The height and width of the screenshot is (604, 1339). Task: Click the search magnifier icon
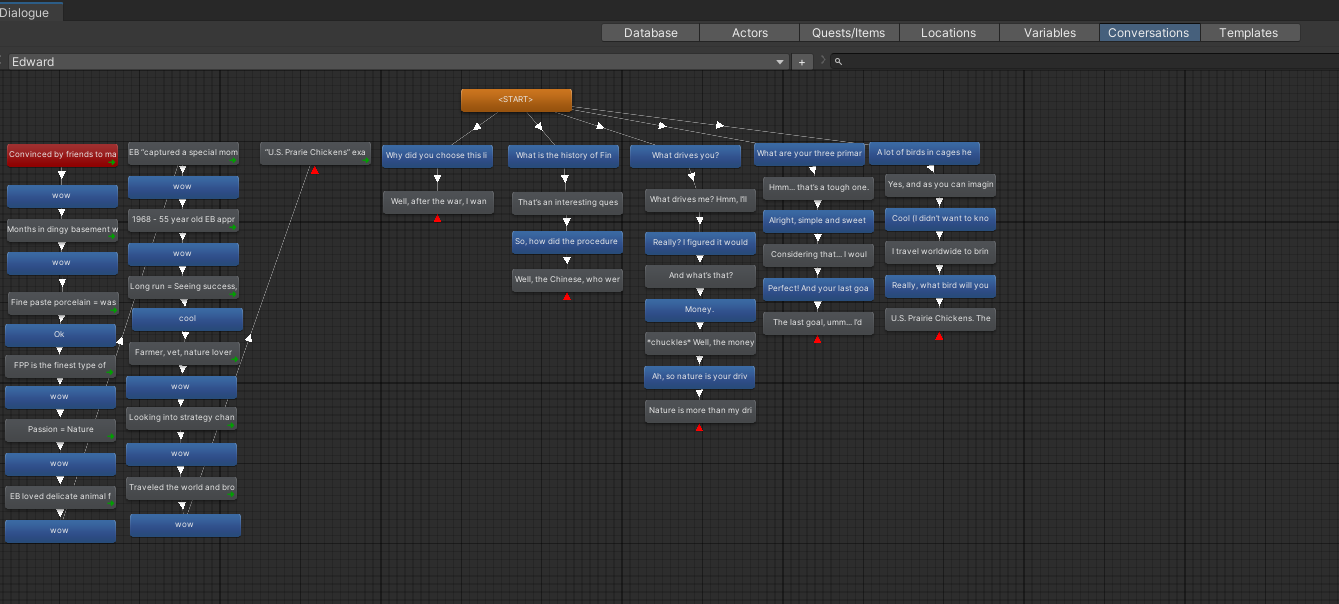click(838, 62)
